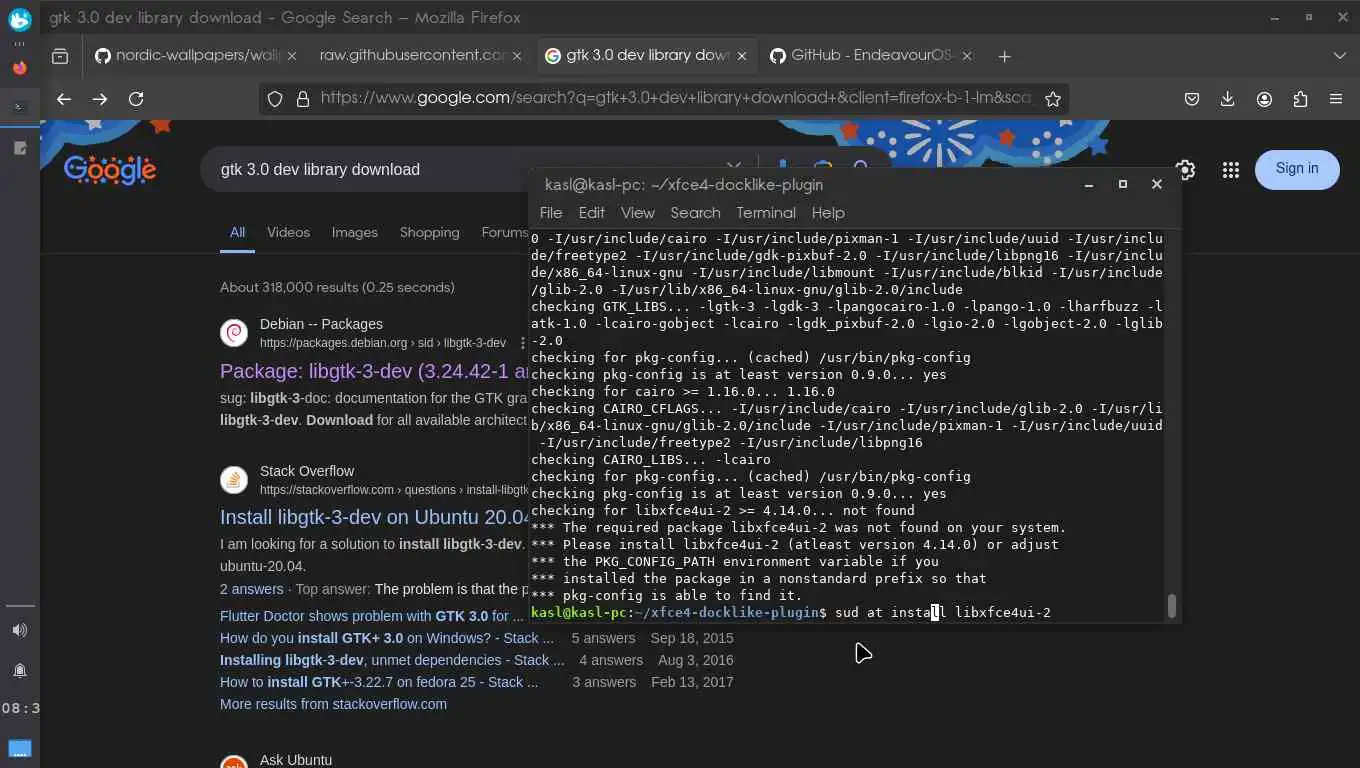Select the Shopping search tab

(x=430, y=232)
